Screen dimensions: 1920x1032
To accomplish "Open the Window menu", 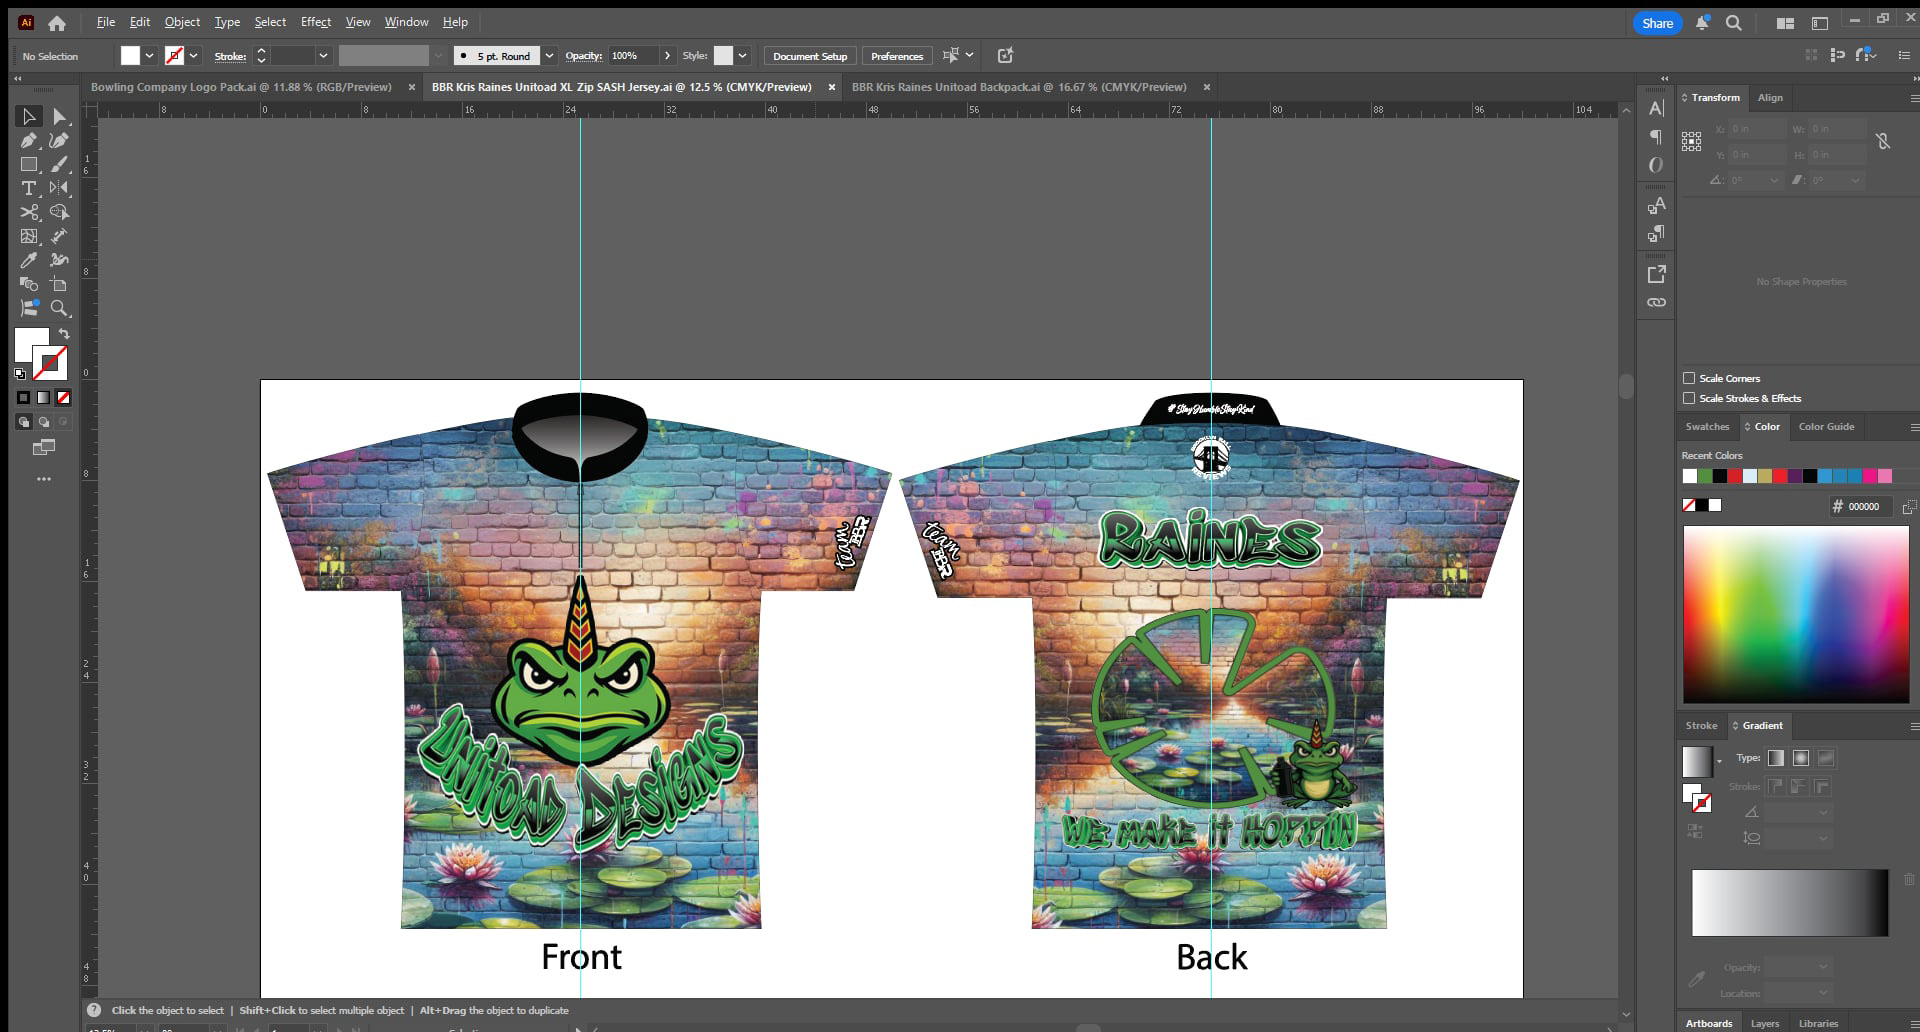I will 406,21.
